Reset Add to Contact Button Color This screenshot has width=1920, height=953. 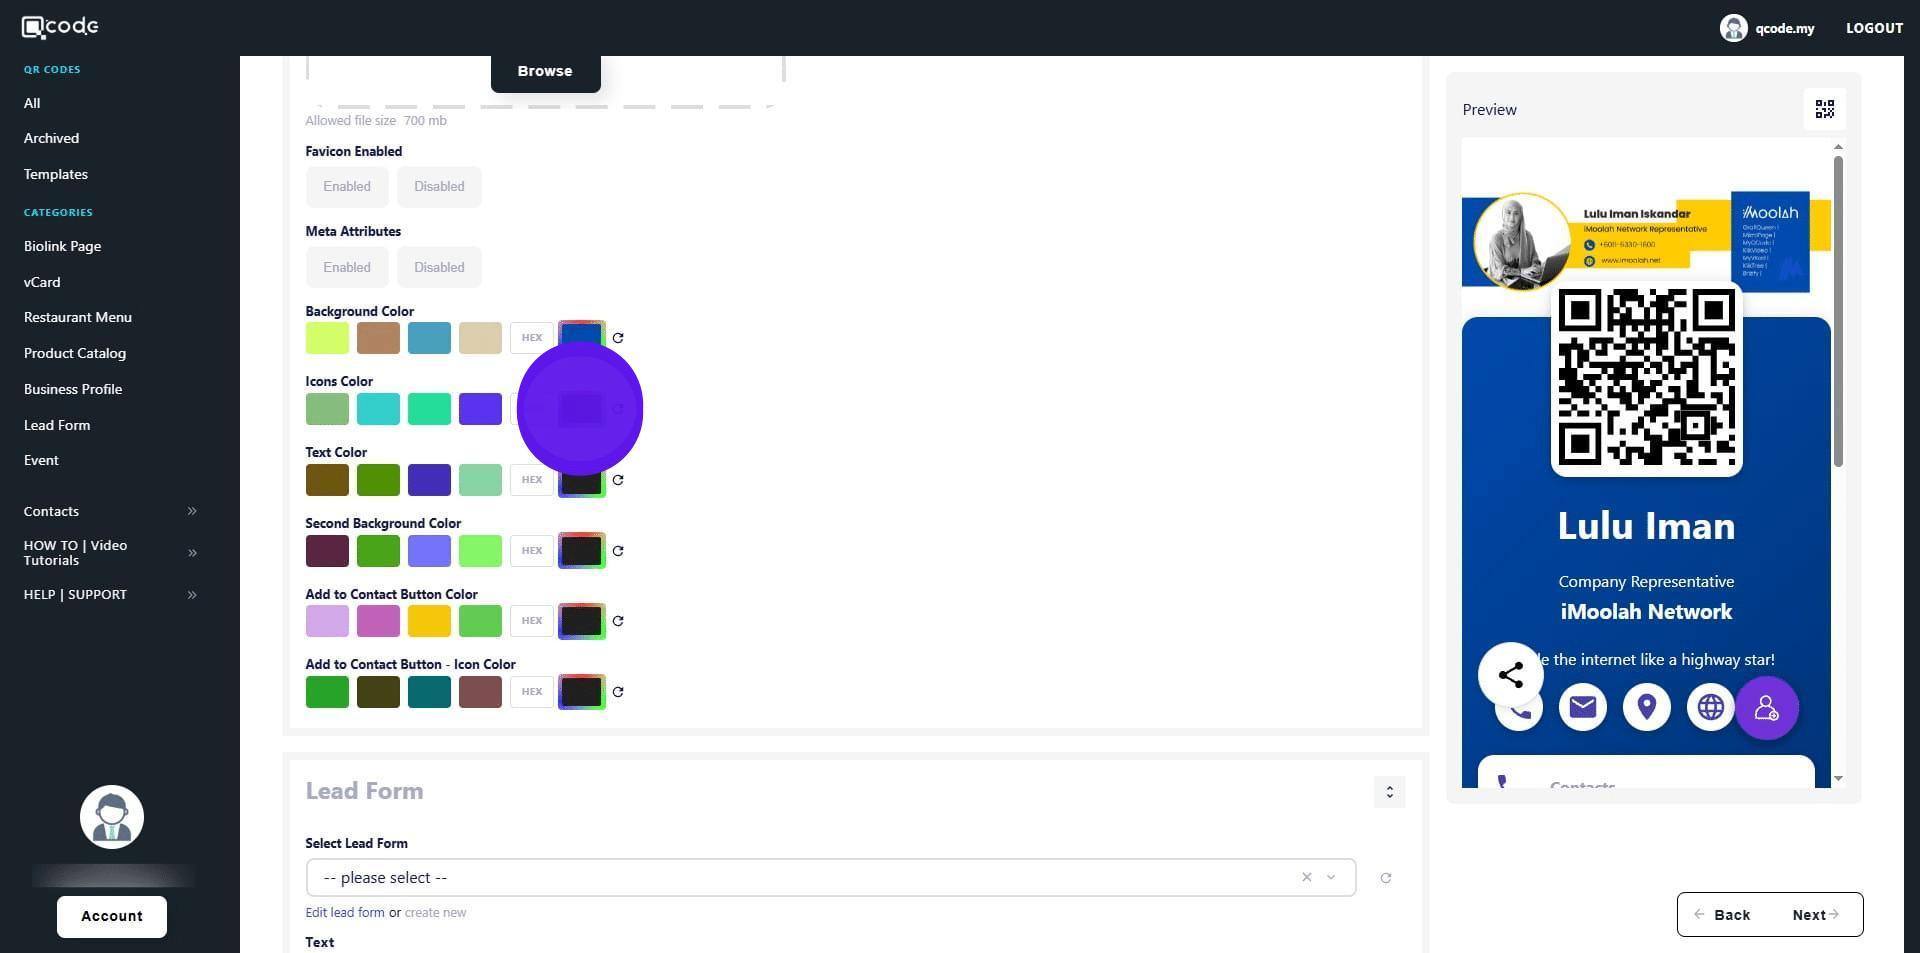(x=618, y=621)
